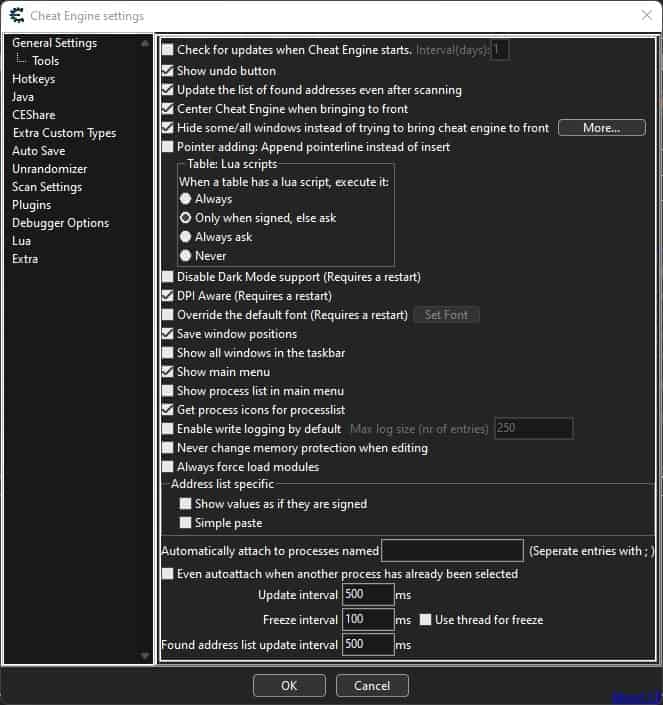Enable Disable Dark Mode support checkbox
This screenshot has width=663, height=705.
click(168, 277)
